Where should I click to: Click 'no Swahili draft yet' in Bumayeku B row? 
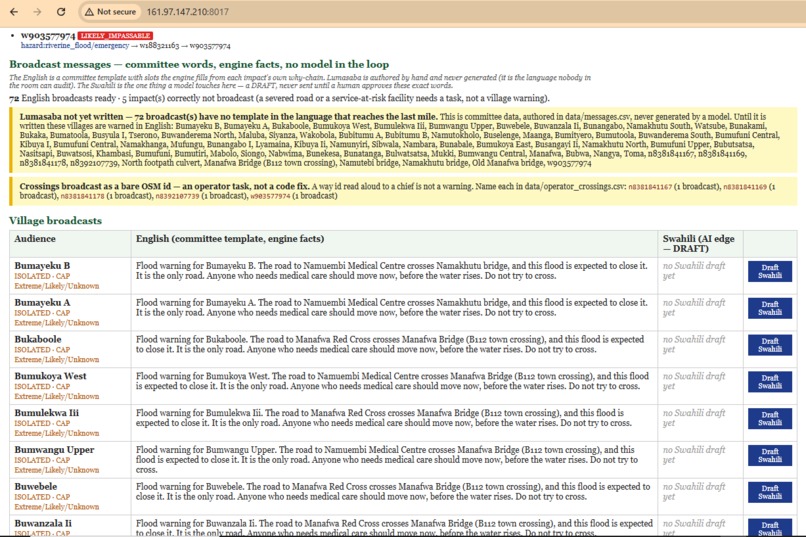pos(694,271)
